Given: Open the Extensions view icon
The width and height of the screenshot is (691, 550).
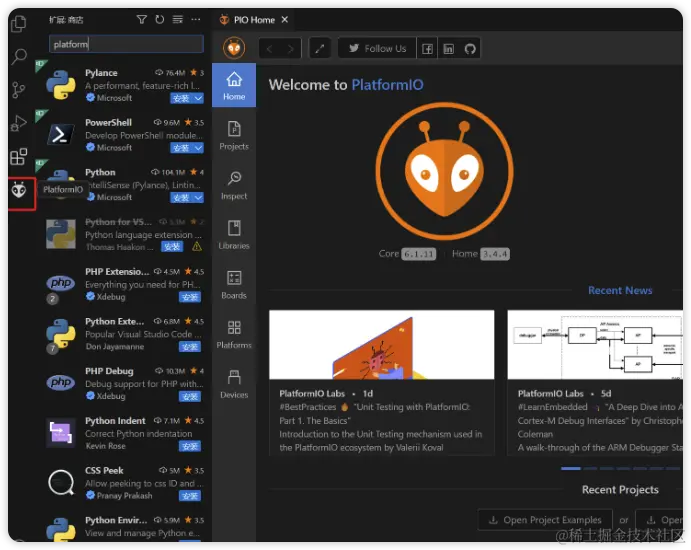Looking at the screenshot, I should pyautogui.click(x=19, y=156).
